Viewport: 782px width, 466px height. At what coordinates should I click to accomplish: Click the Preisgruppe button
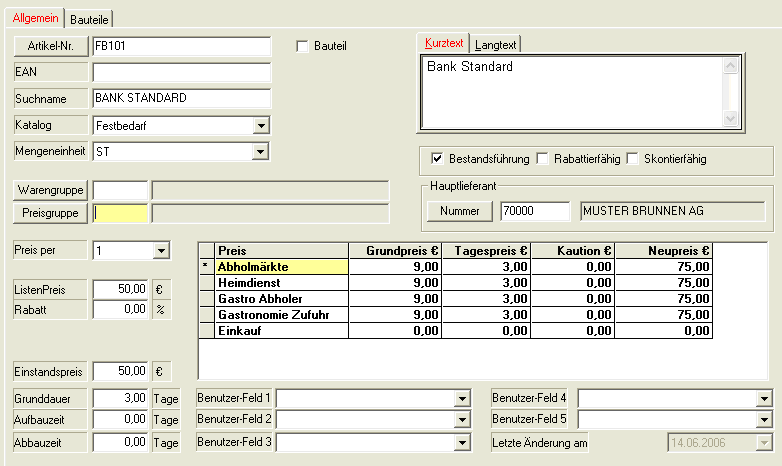coord(51,213)
